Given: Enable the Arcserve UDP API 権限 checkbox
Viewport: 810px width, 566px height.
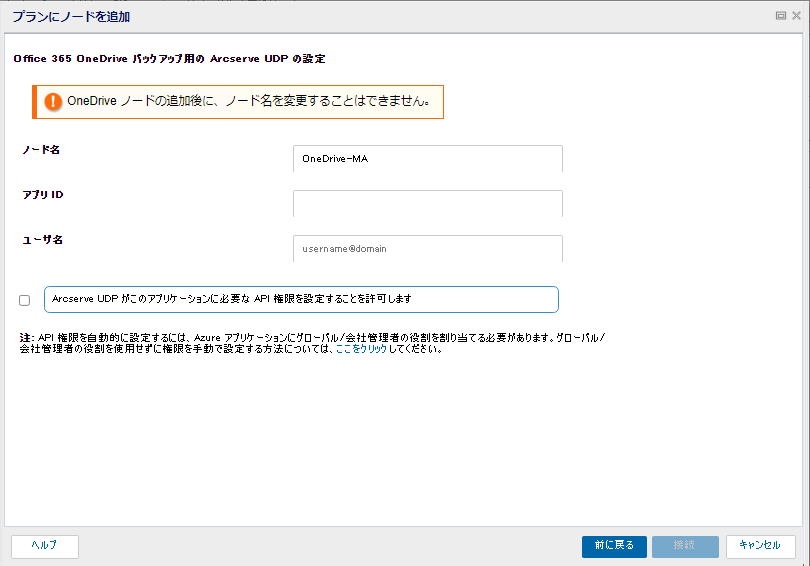Looking at the screenshot, I should [x=24, y=300].
